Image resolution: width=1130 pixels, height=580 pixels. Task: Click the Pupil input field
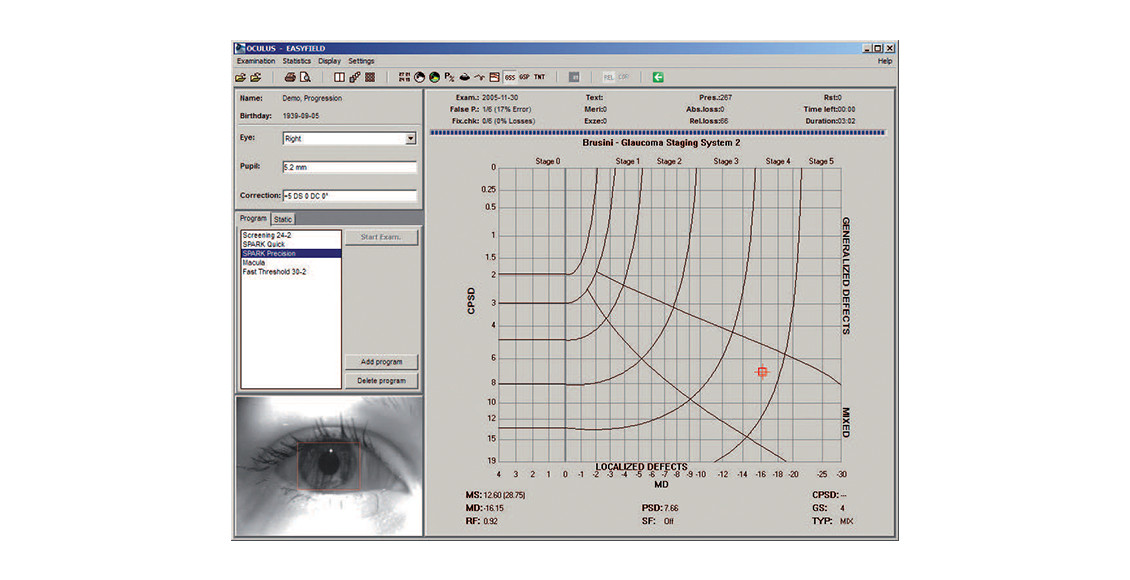tap(350, 167)
